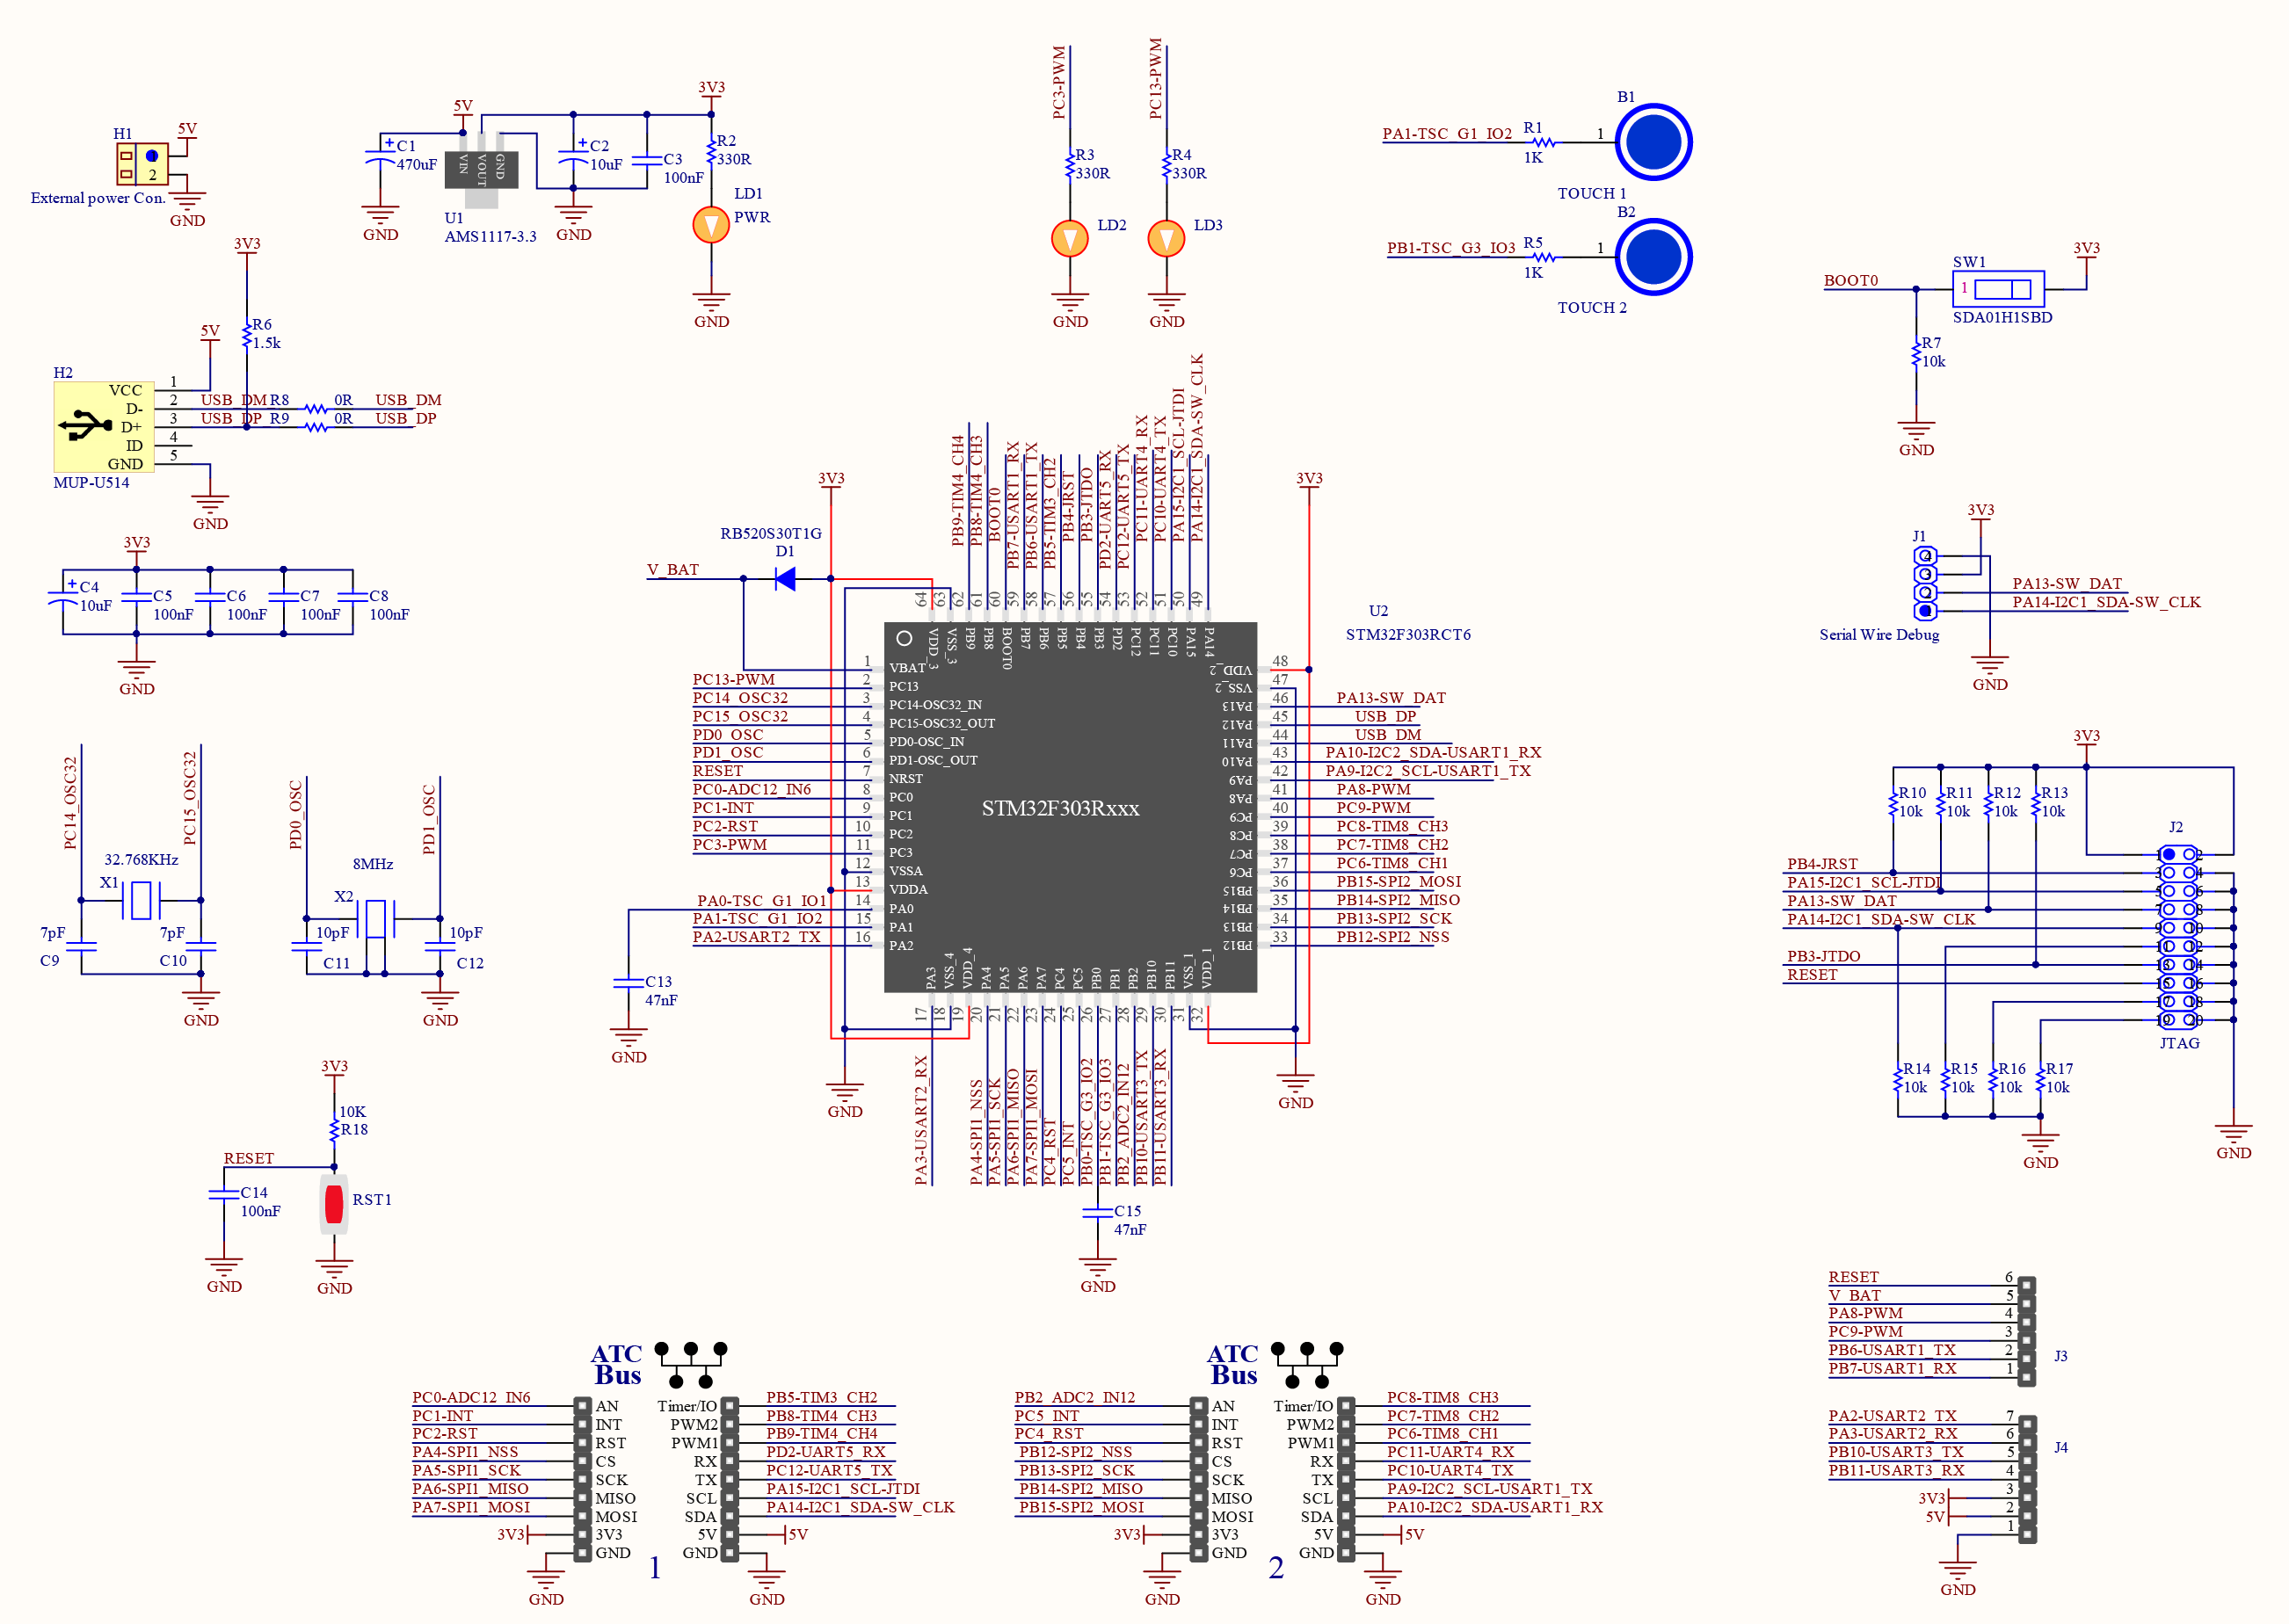Select the J1 serial wire debug header
The image size is (2289, 1624).
(1925, 583)
